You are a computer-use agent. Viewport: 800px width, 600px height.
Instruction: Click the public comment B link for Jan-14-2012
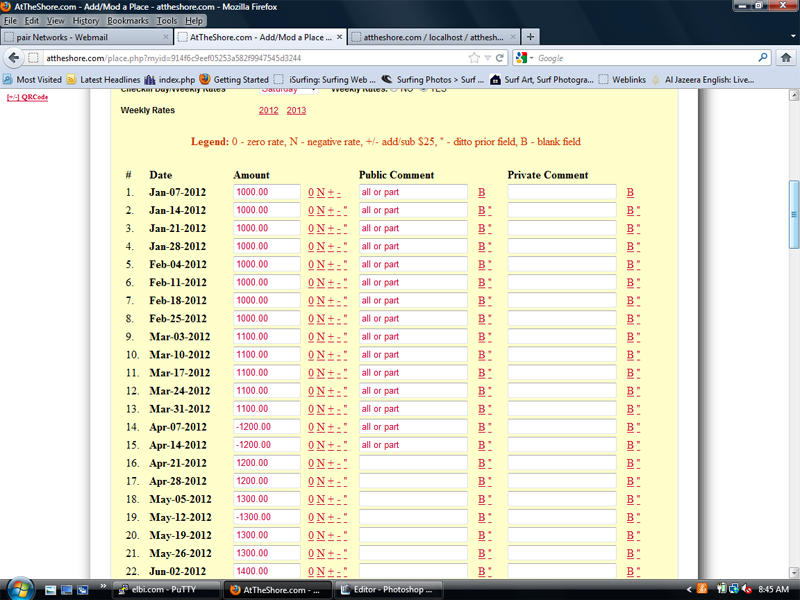[482, 211]
